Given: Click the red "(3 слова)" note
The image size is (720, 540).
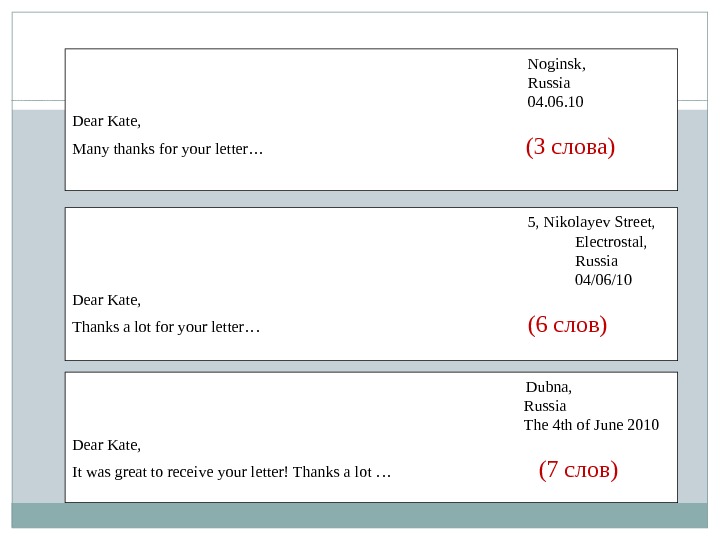Looking at the screenshot, I should (x=570, y=148).
